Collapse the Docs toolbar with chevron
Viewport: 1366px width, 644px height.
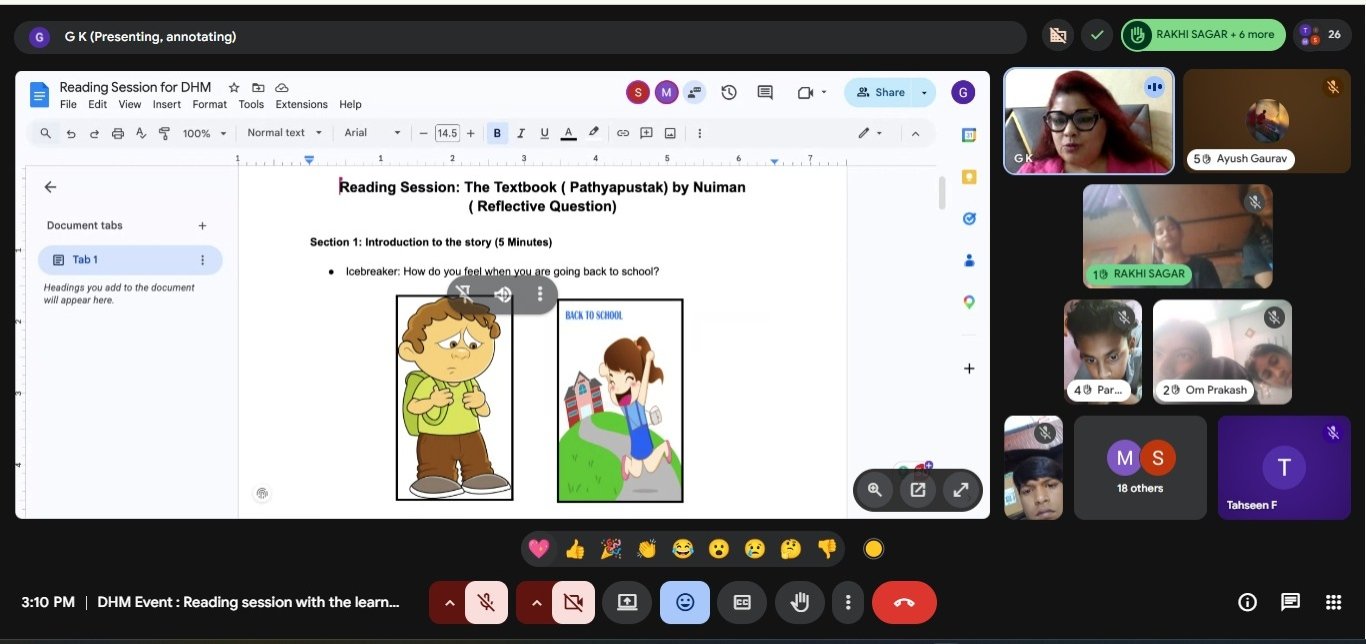[915, 133]
